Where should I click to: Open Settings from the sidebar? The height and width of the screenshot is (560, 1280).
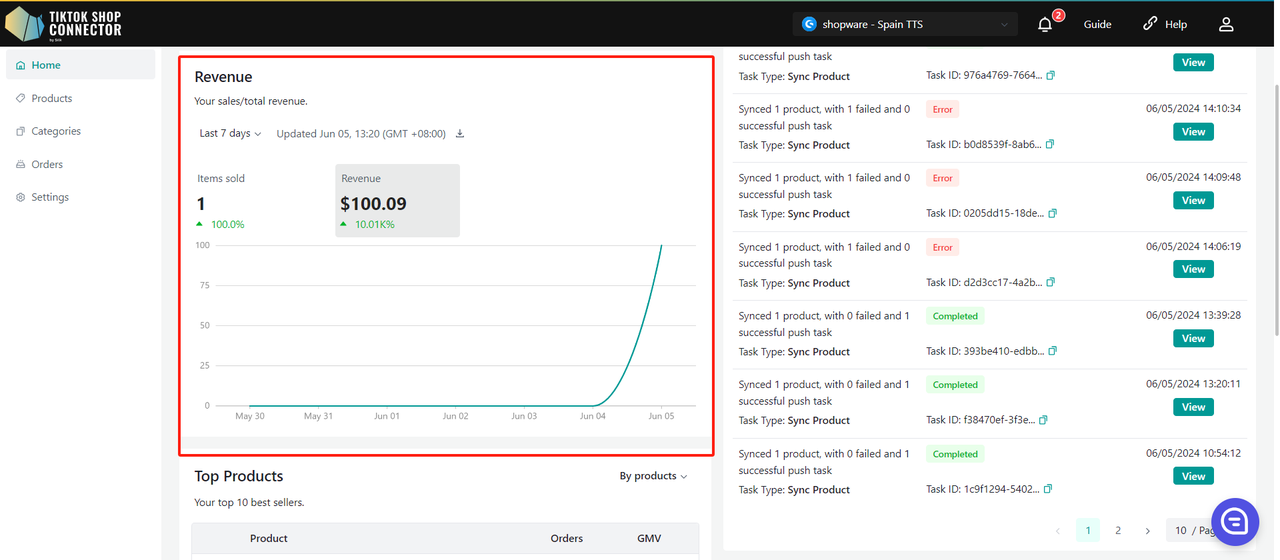click(x=50, y=197)
